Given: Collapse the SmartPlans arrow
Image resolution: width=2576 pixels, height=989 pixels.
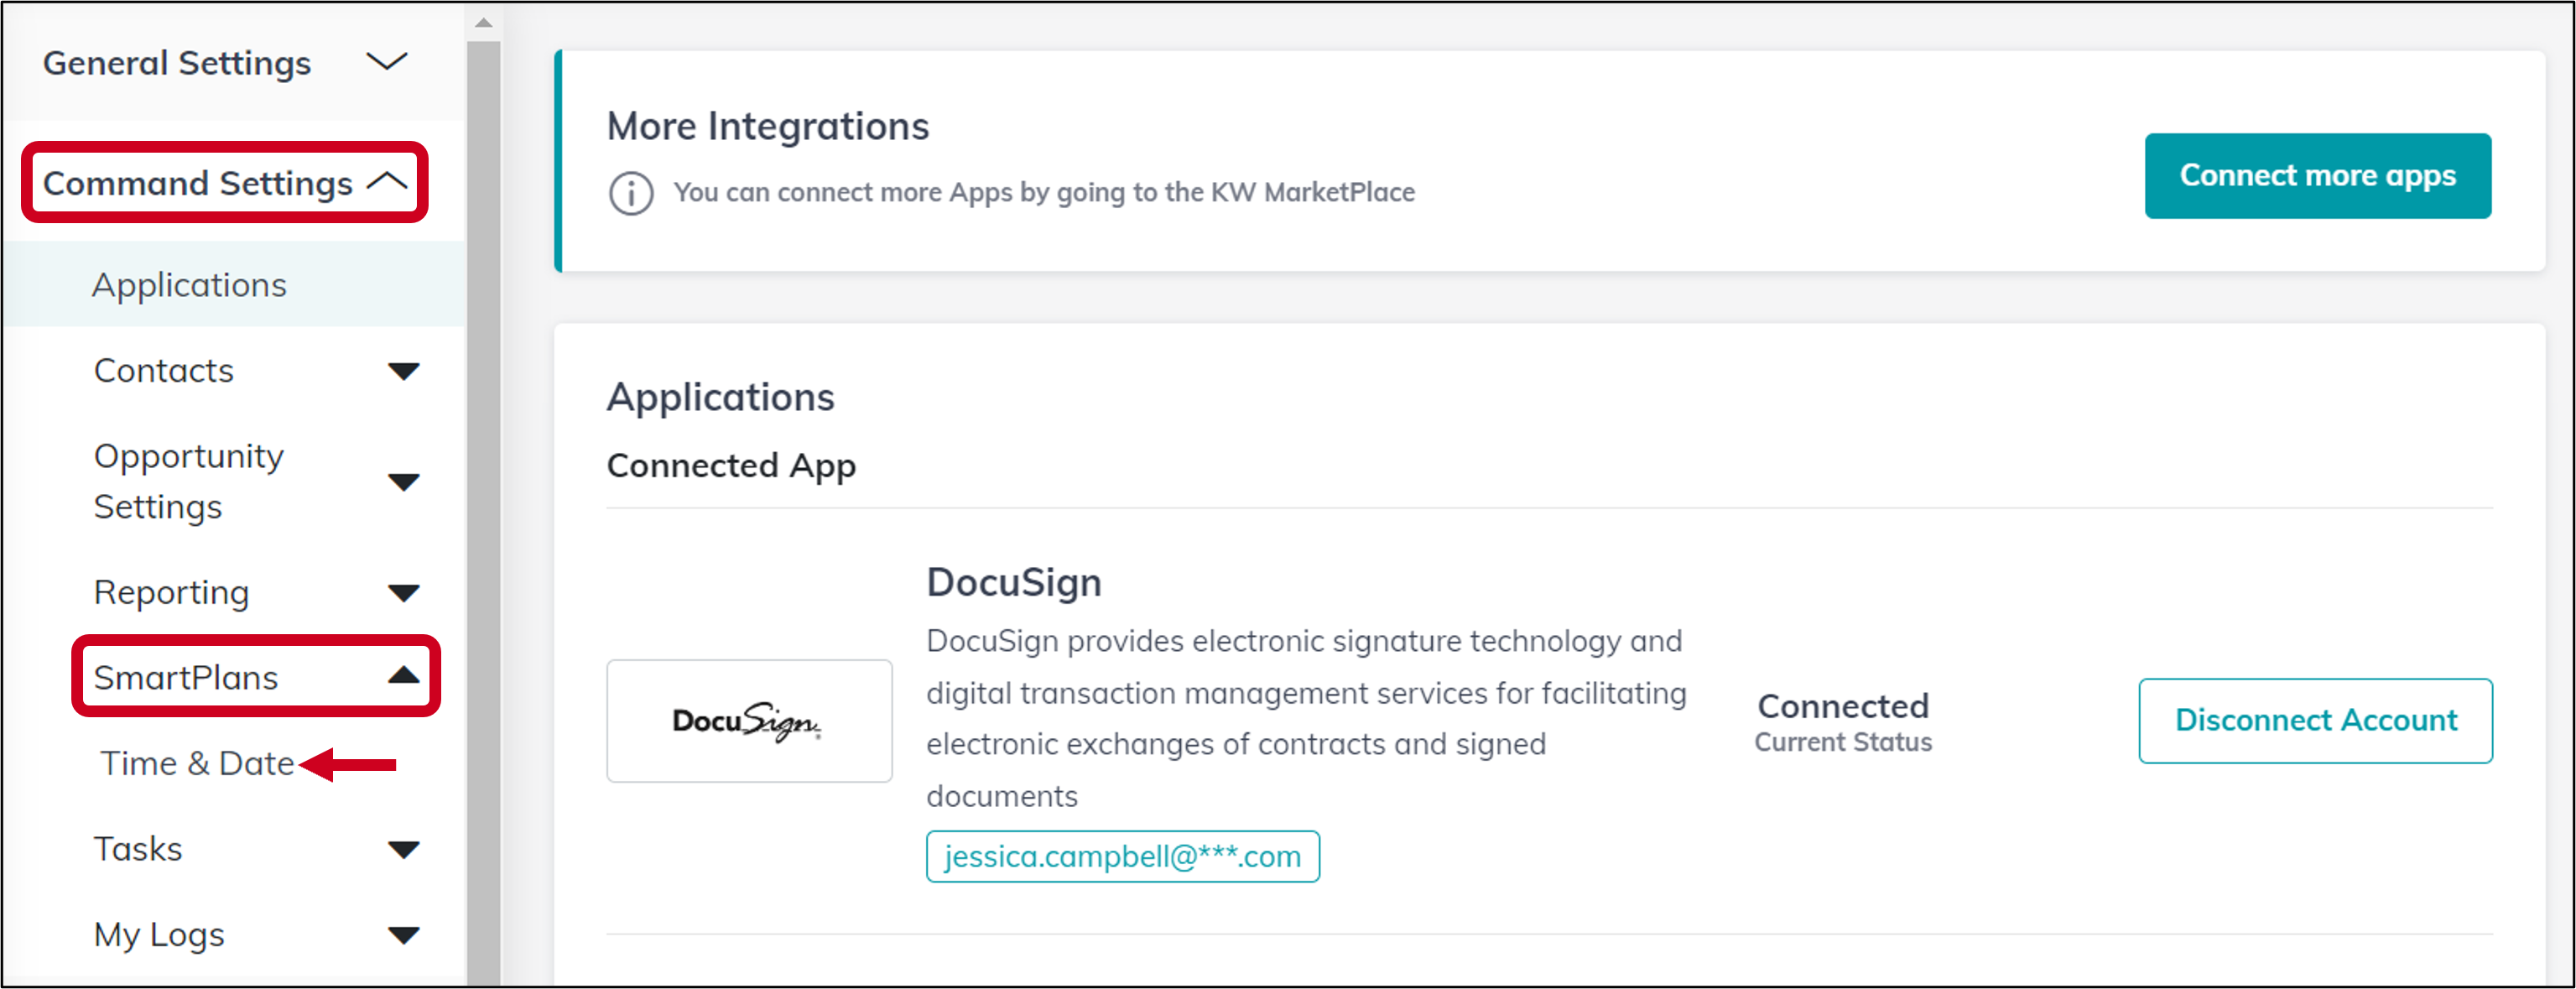Looking at the screenshot, I should (403, 676).
